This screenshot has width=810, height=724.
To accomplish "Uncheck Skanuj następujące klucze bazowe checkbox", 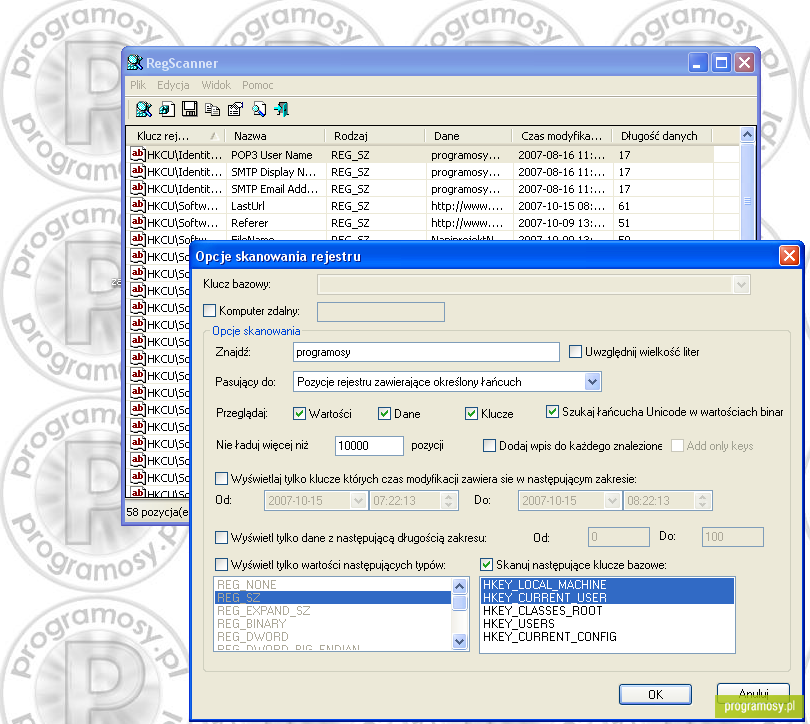I will [x=486, y=564].
